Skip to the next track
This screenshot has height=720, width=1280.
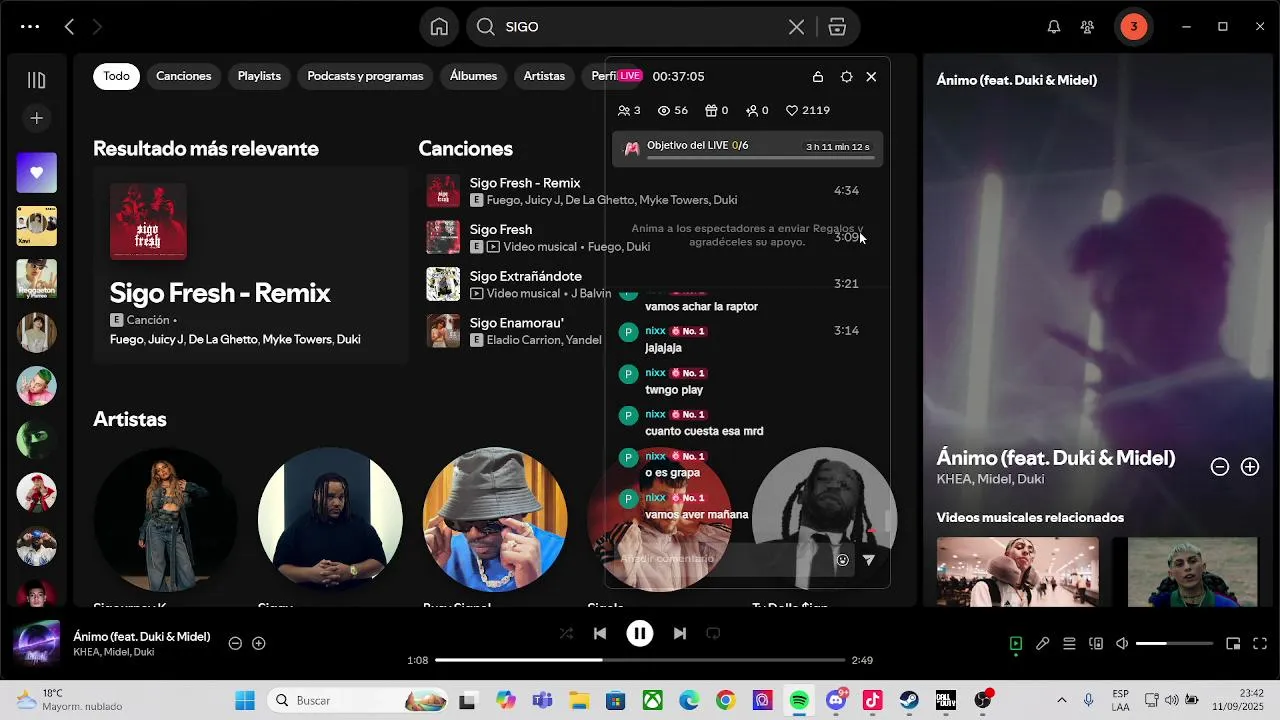point(680,633)
